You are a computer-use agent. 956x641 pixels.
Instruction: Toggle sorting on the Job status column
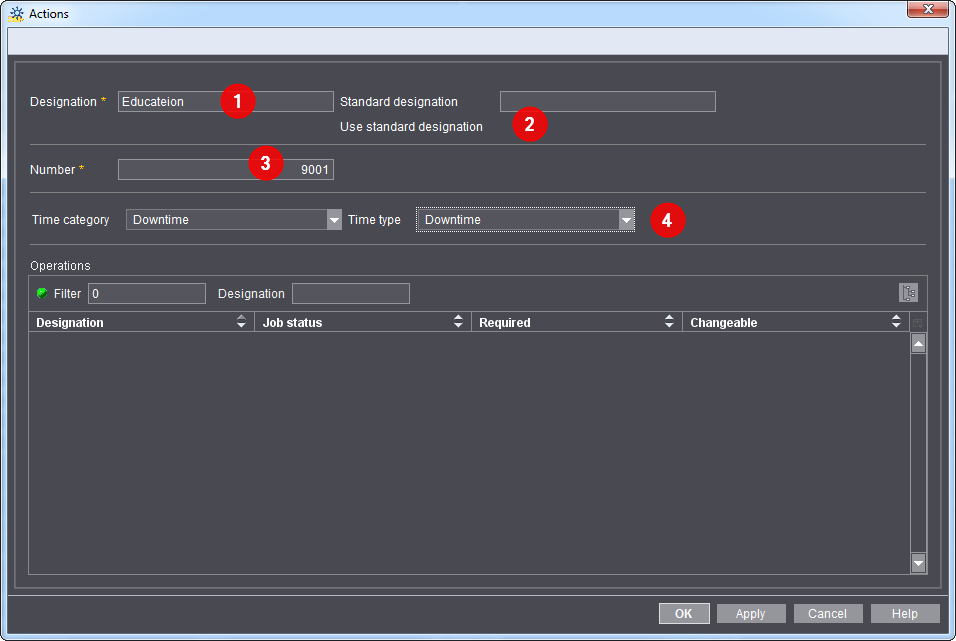coord(458,321)
